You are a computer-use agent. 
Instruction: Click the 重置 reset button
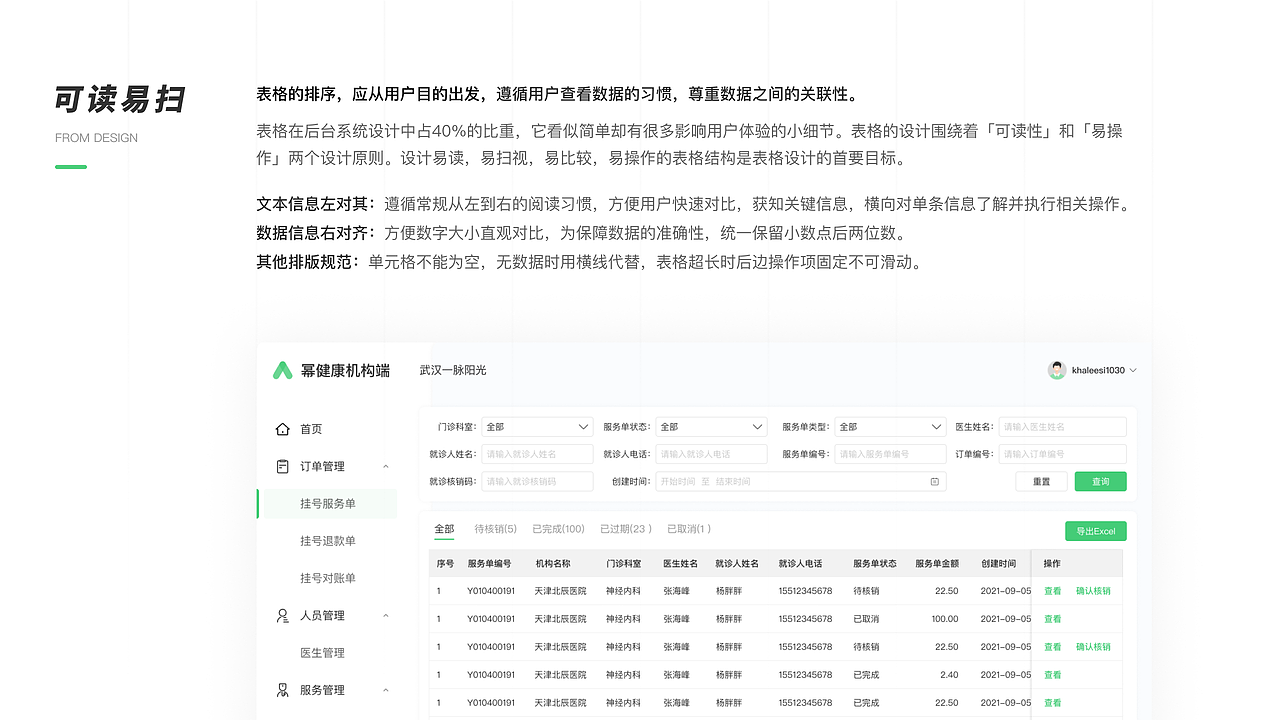pos(1041,481)
